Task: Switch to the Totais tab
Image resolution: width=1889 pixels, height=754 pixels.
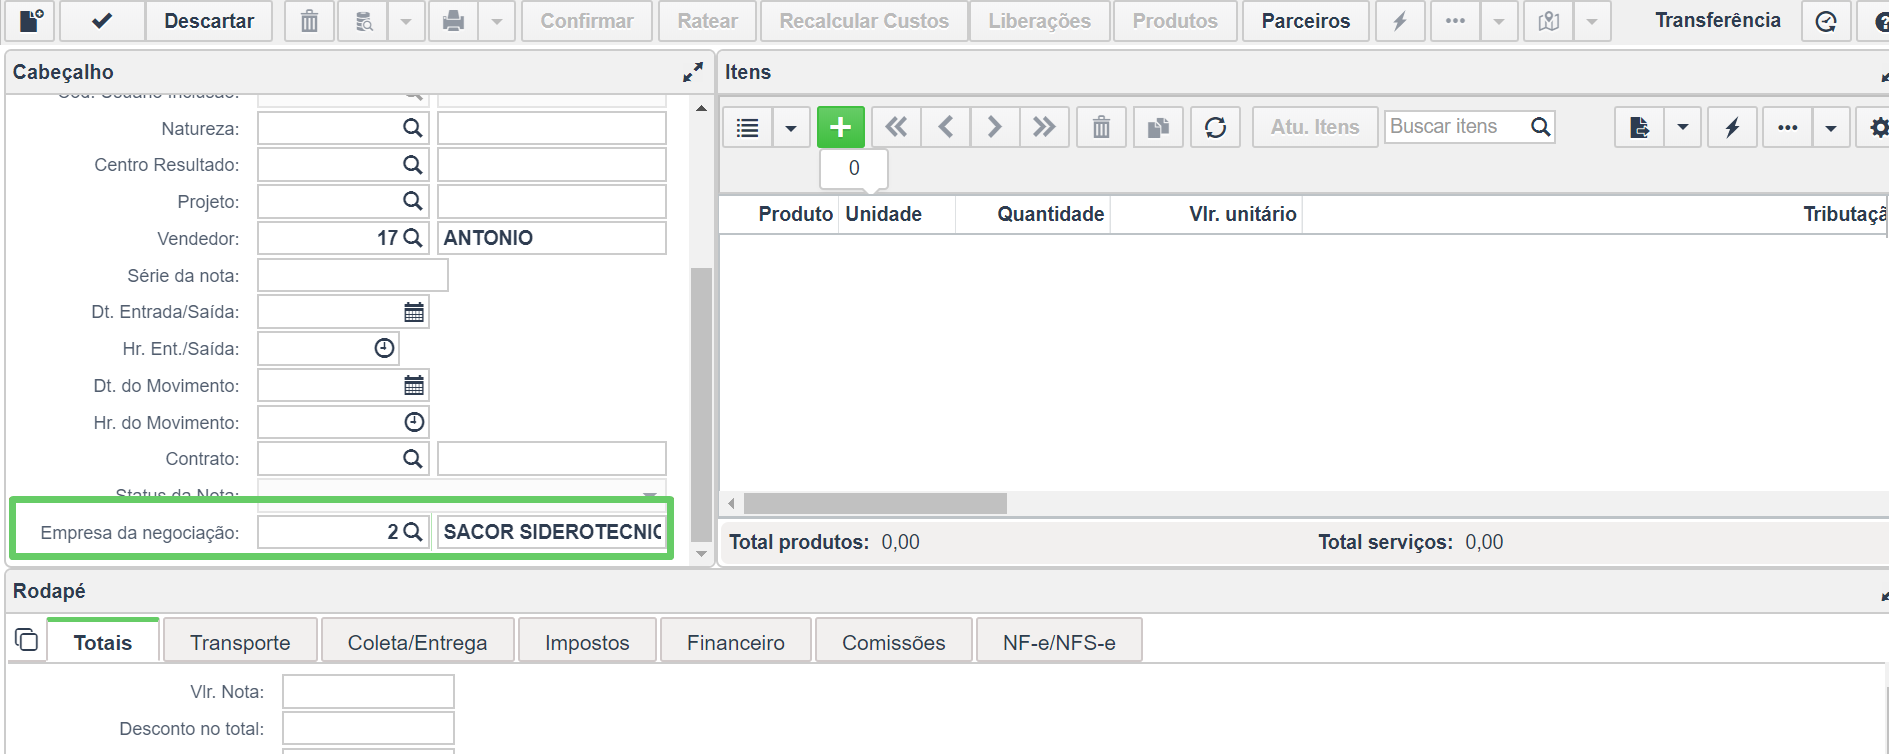Action: (x=103, y=642)
